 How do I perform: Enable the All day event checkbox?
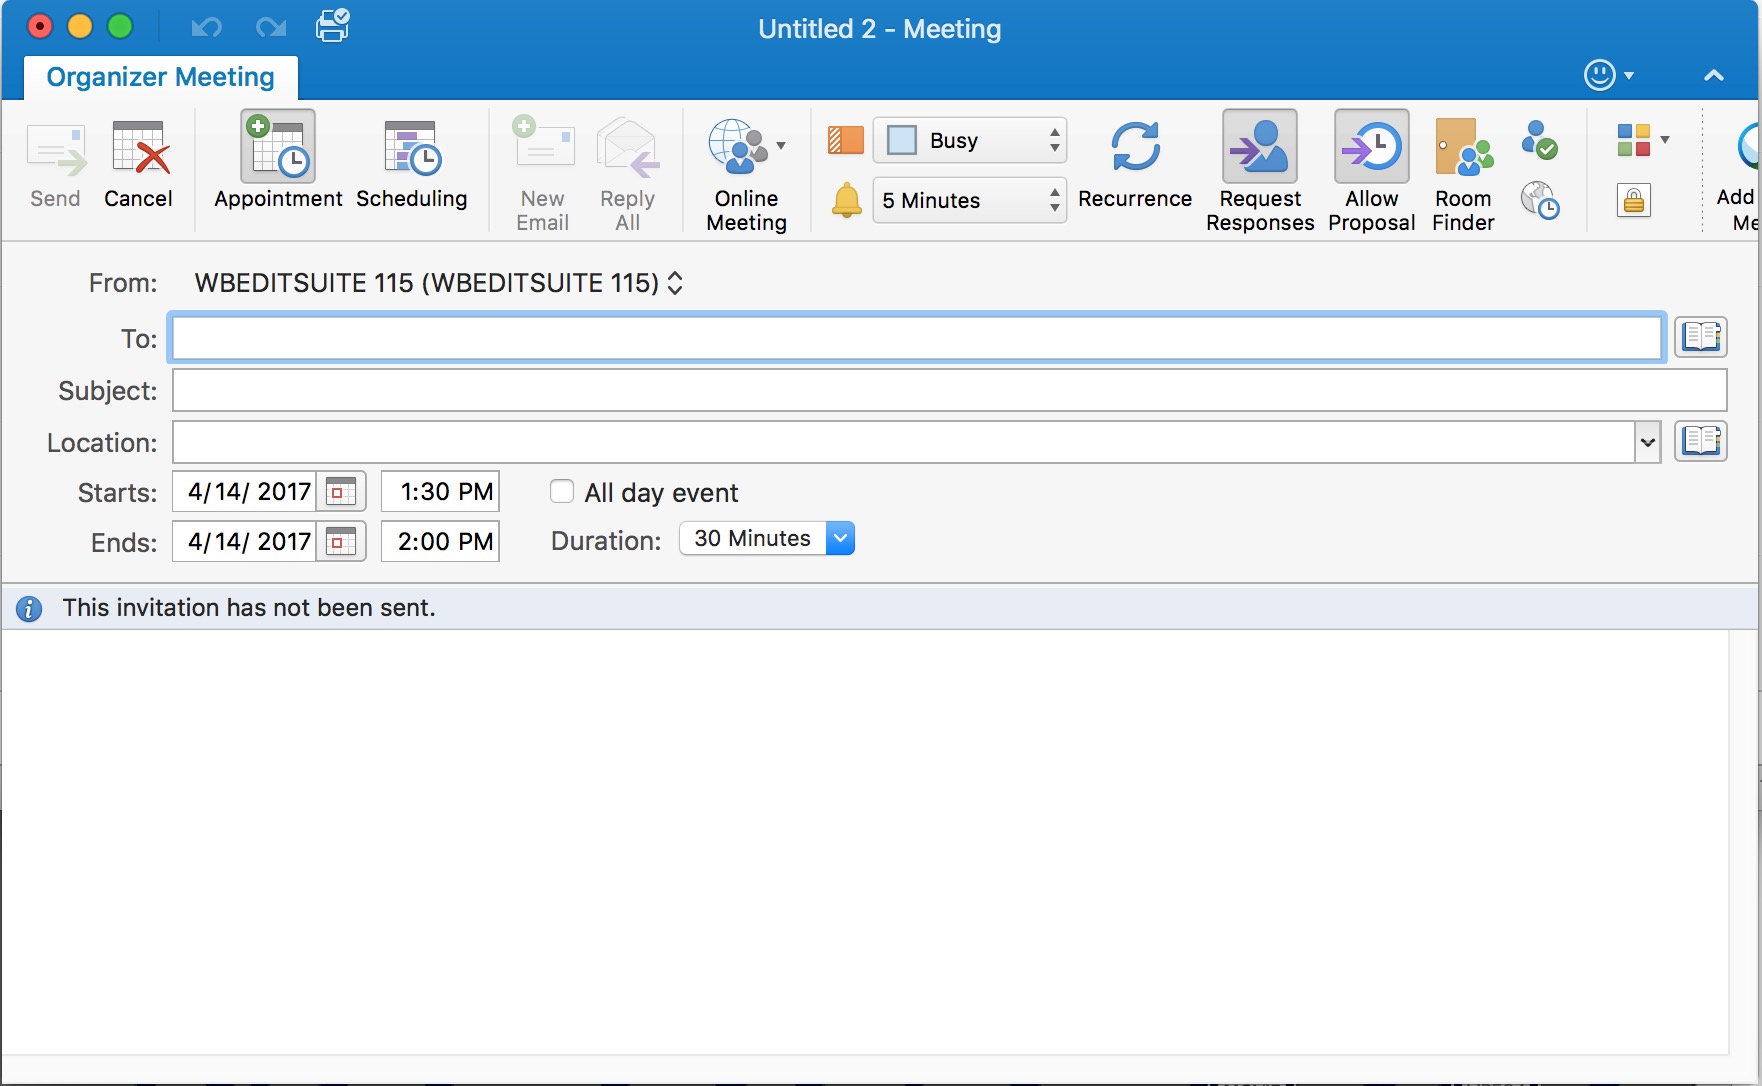click(x=562, y=492)
